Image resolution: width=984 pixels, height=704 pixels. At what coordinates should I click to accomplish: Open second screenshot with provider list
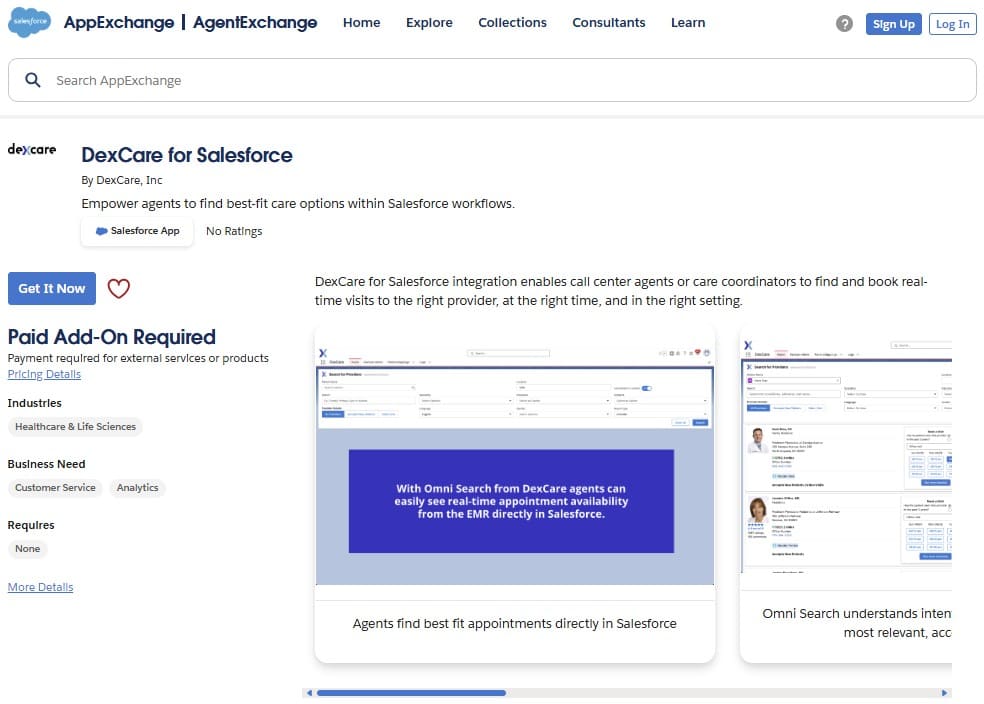846,458
